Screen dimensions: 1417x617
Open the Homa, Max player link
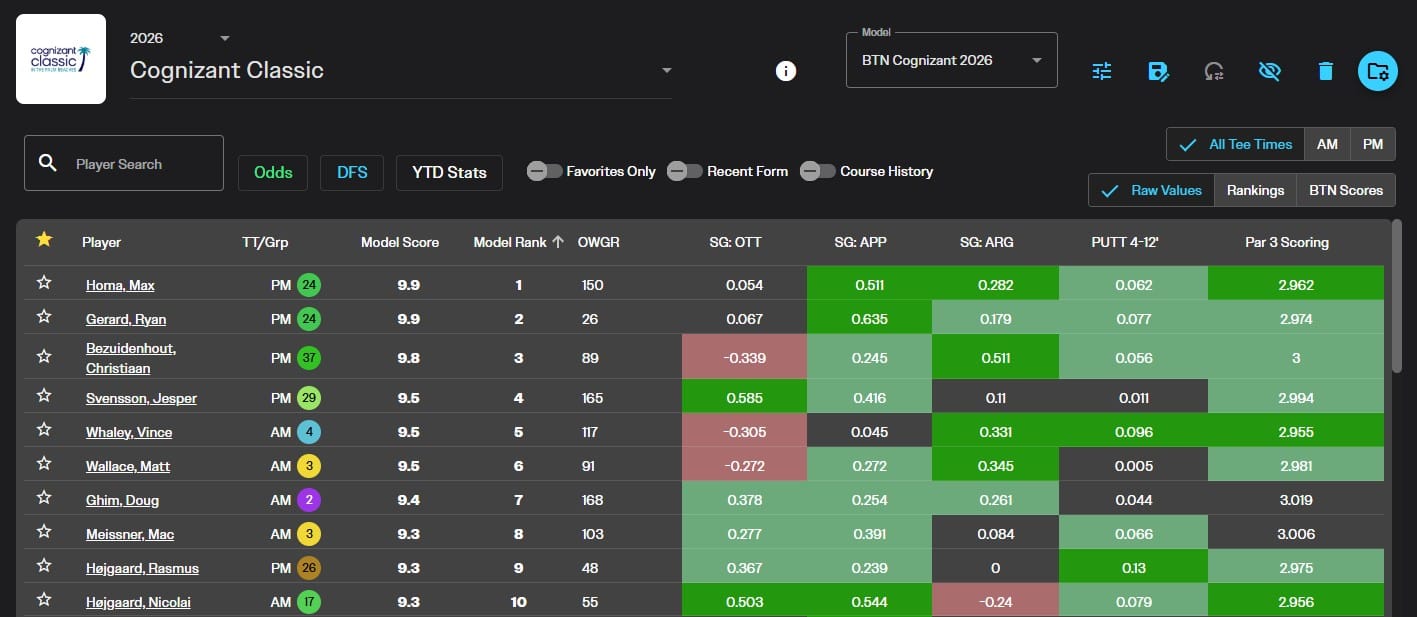pos(120,285)
